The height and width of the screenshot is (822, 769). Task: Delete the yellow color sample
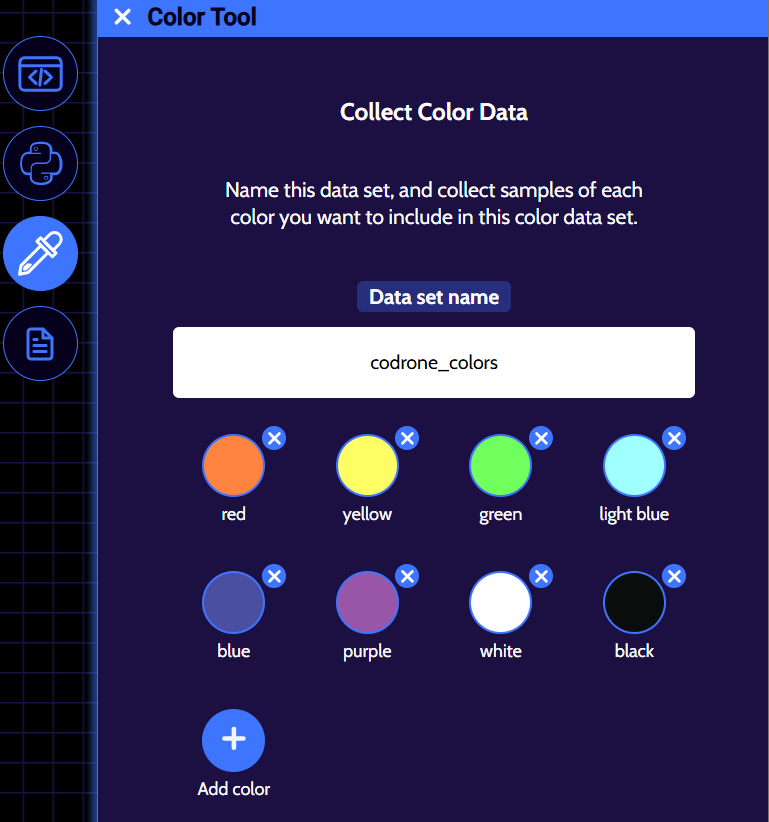point(407,438)
